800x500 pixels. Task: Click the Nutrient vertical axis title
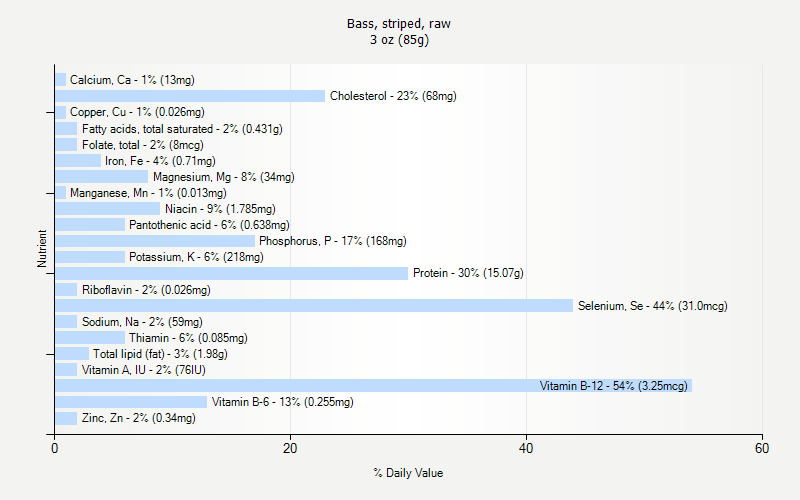42,248
